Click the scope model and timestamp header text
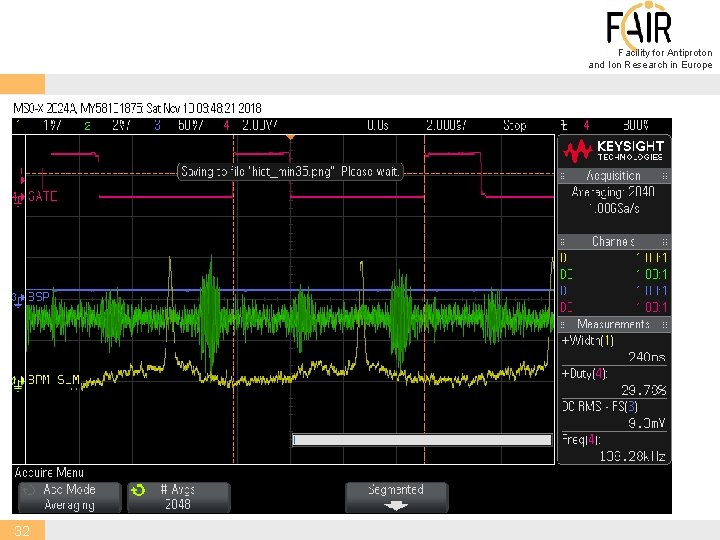This screenshot has width=720, height=540. coord(137,108)
